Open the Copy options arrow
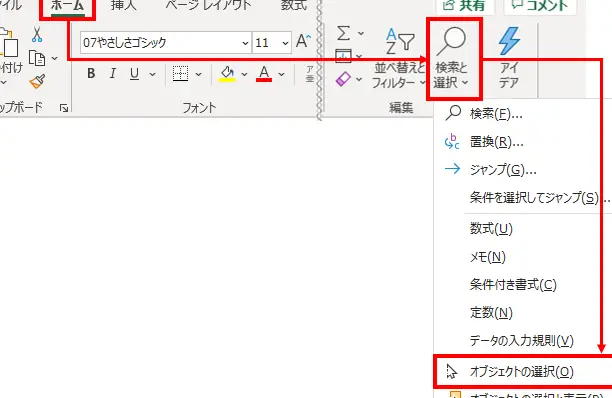 point(55,59)
